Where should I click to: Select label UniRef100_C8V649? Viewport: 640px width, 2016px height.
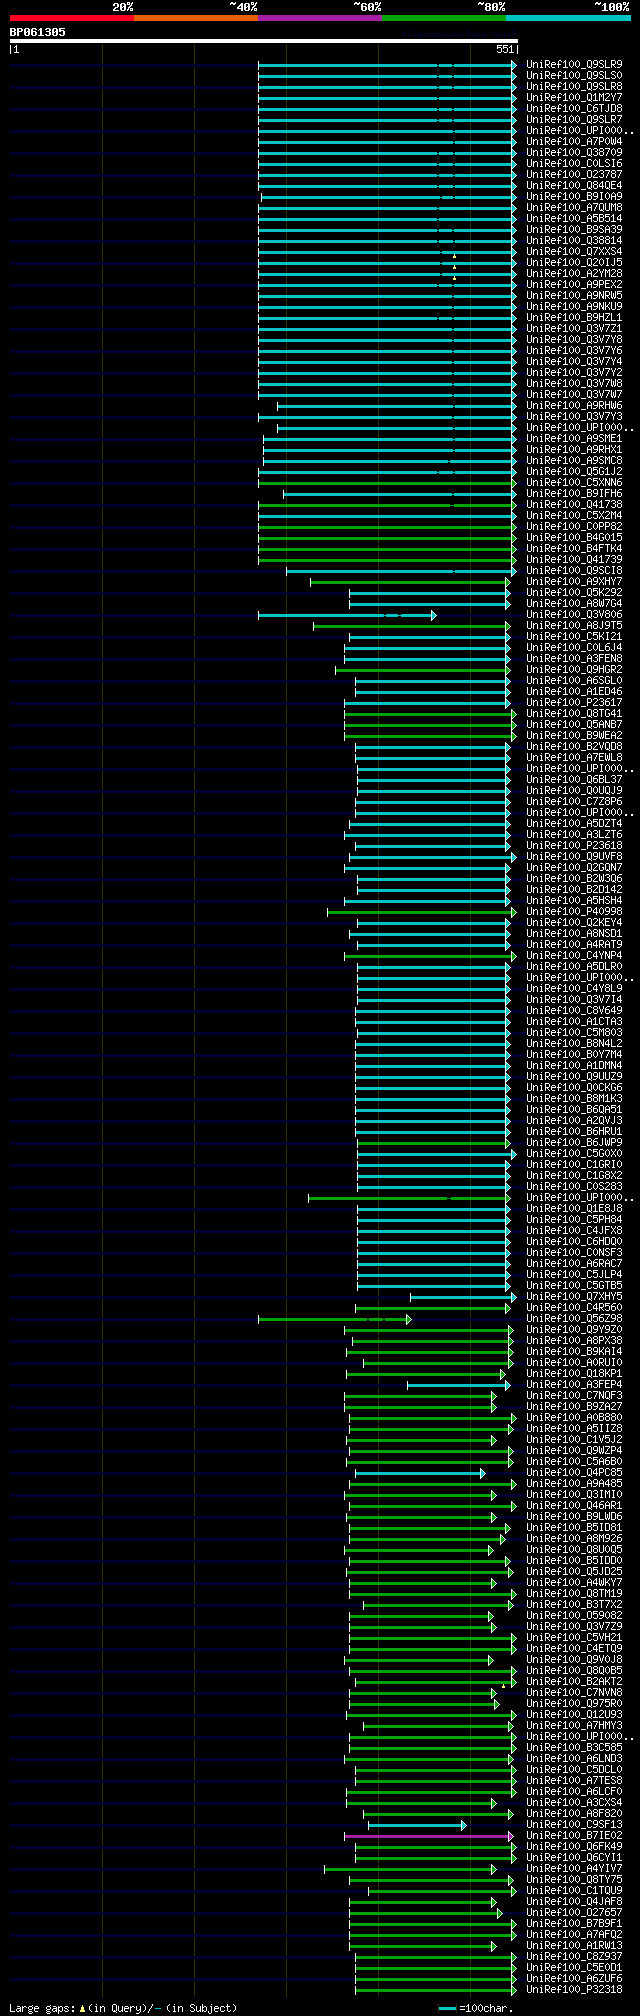coord(574,1011)
